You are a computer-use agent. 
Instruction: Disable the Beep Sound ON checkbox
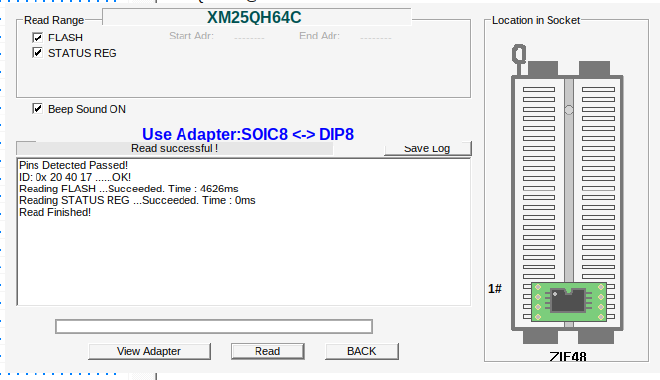[x=37, y=109]
